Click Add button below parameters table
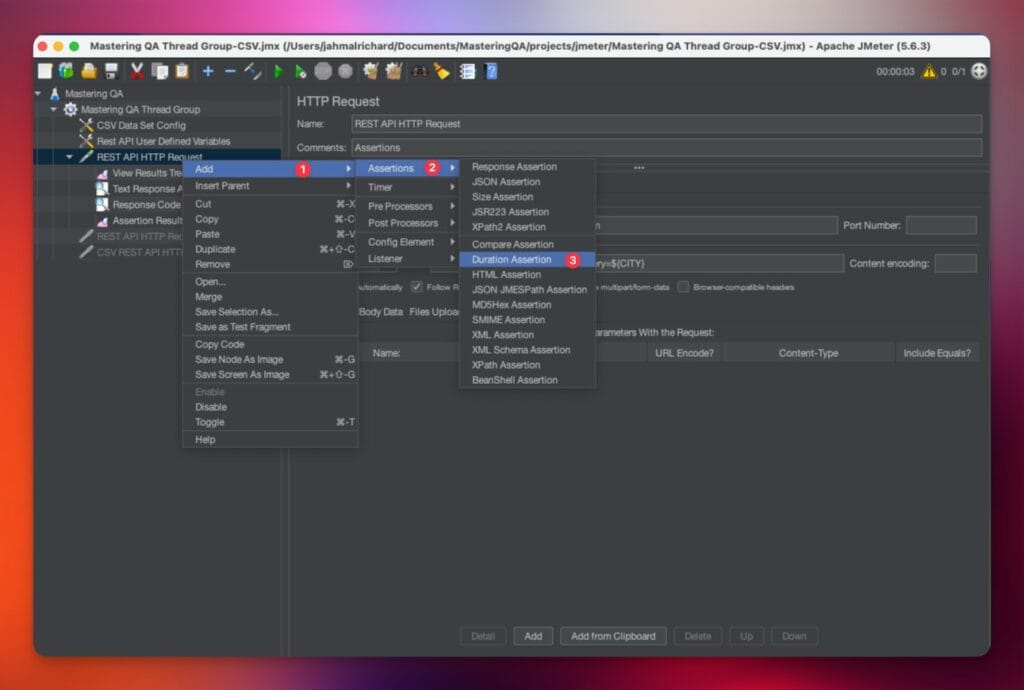The image size is (1024, 690). 533,636
